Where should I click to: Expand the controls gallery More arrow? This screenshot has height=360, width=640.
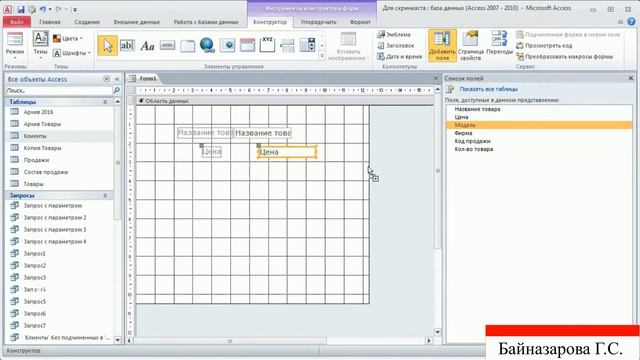322,56
